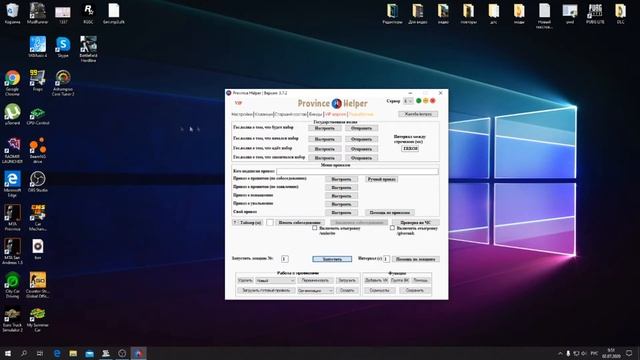This screenshot has height=360, width=640.
Task: Click Отправить for the 'начался набор' wave
Action: point(361,139)
